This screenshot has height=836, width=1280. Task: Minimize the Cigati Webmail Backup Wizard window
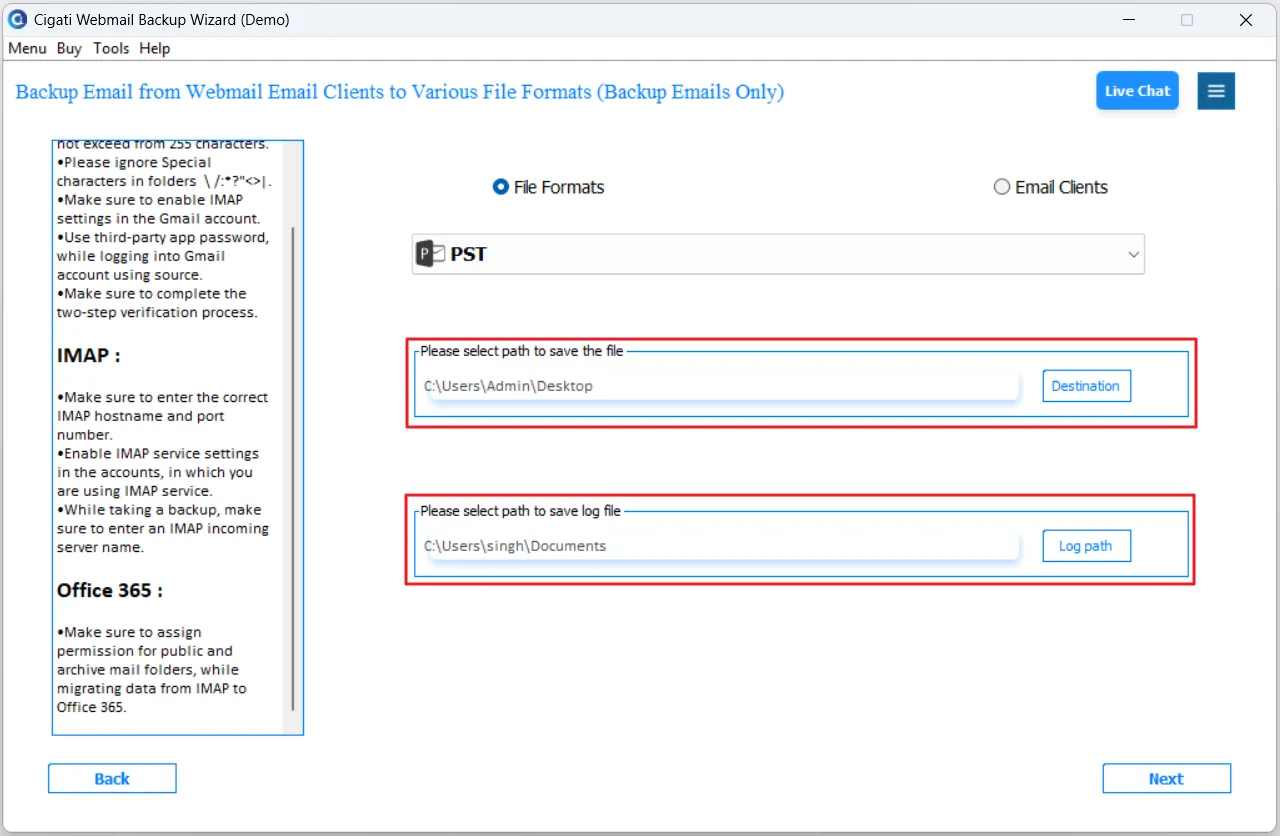click(x=1127, y=20)
